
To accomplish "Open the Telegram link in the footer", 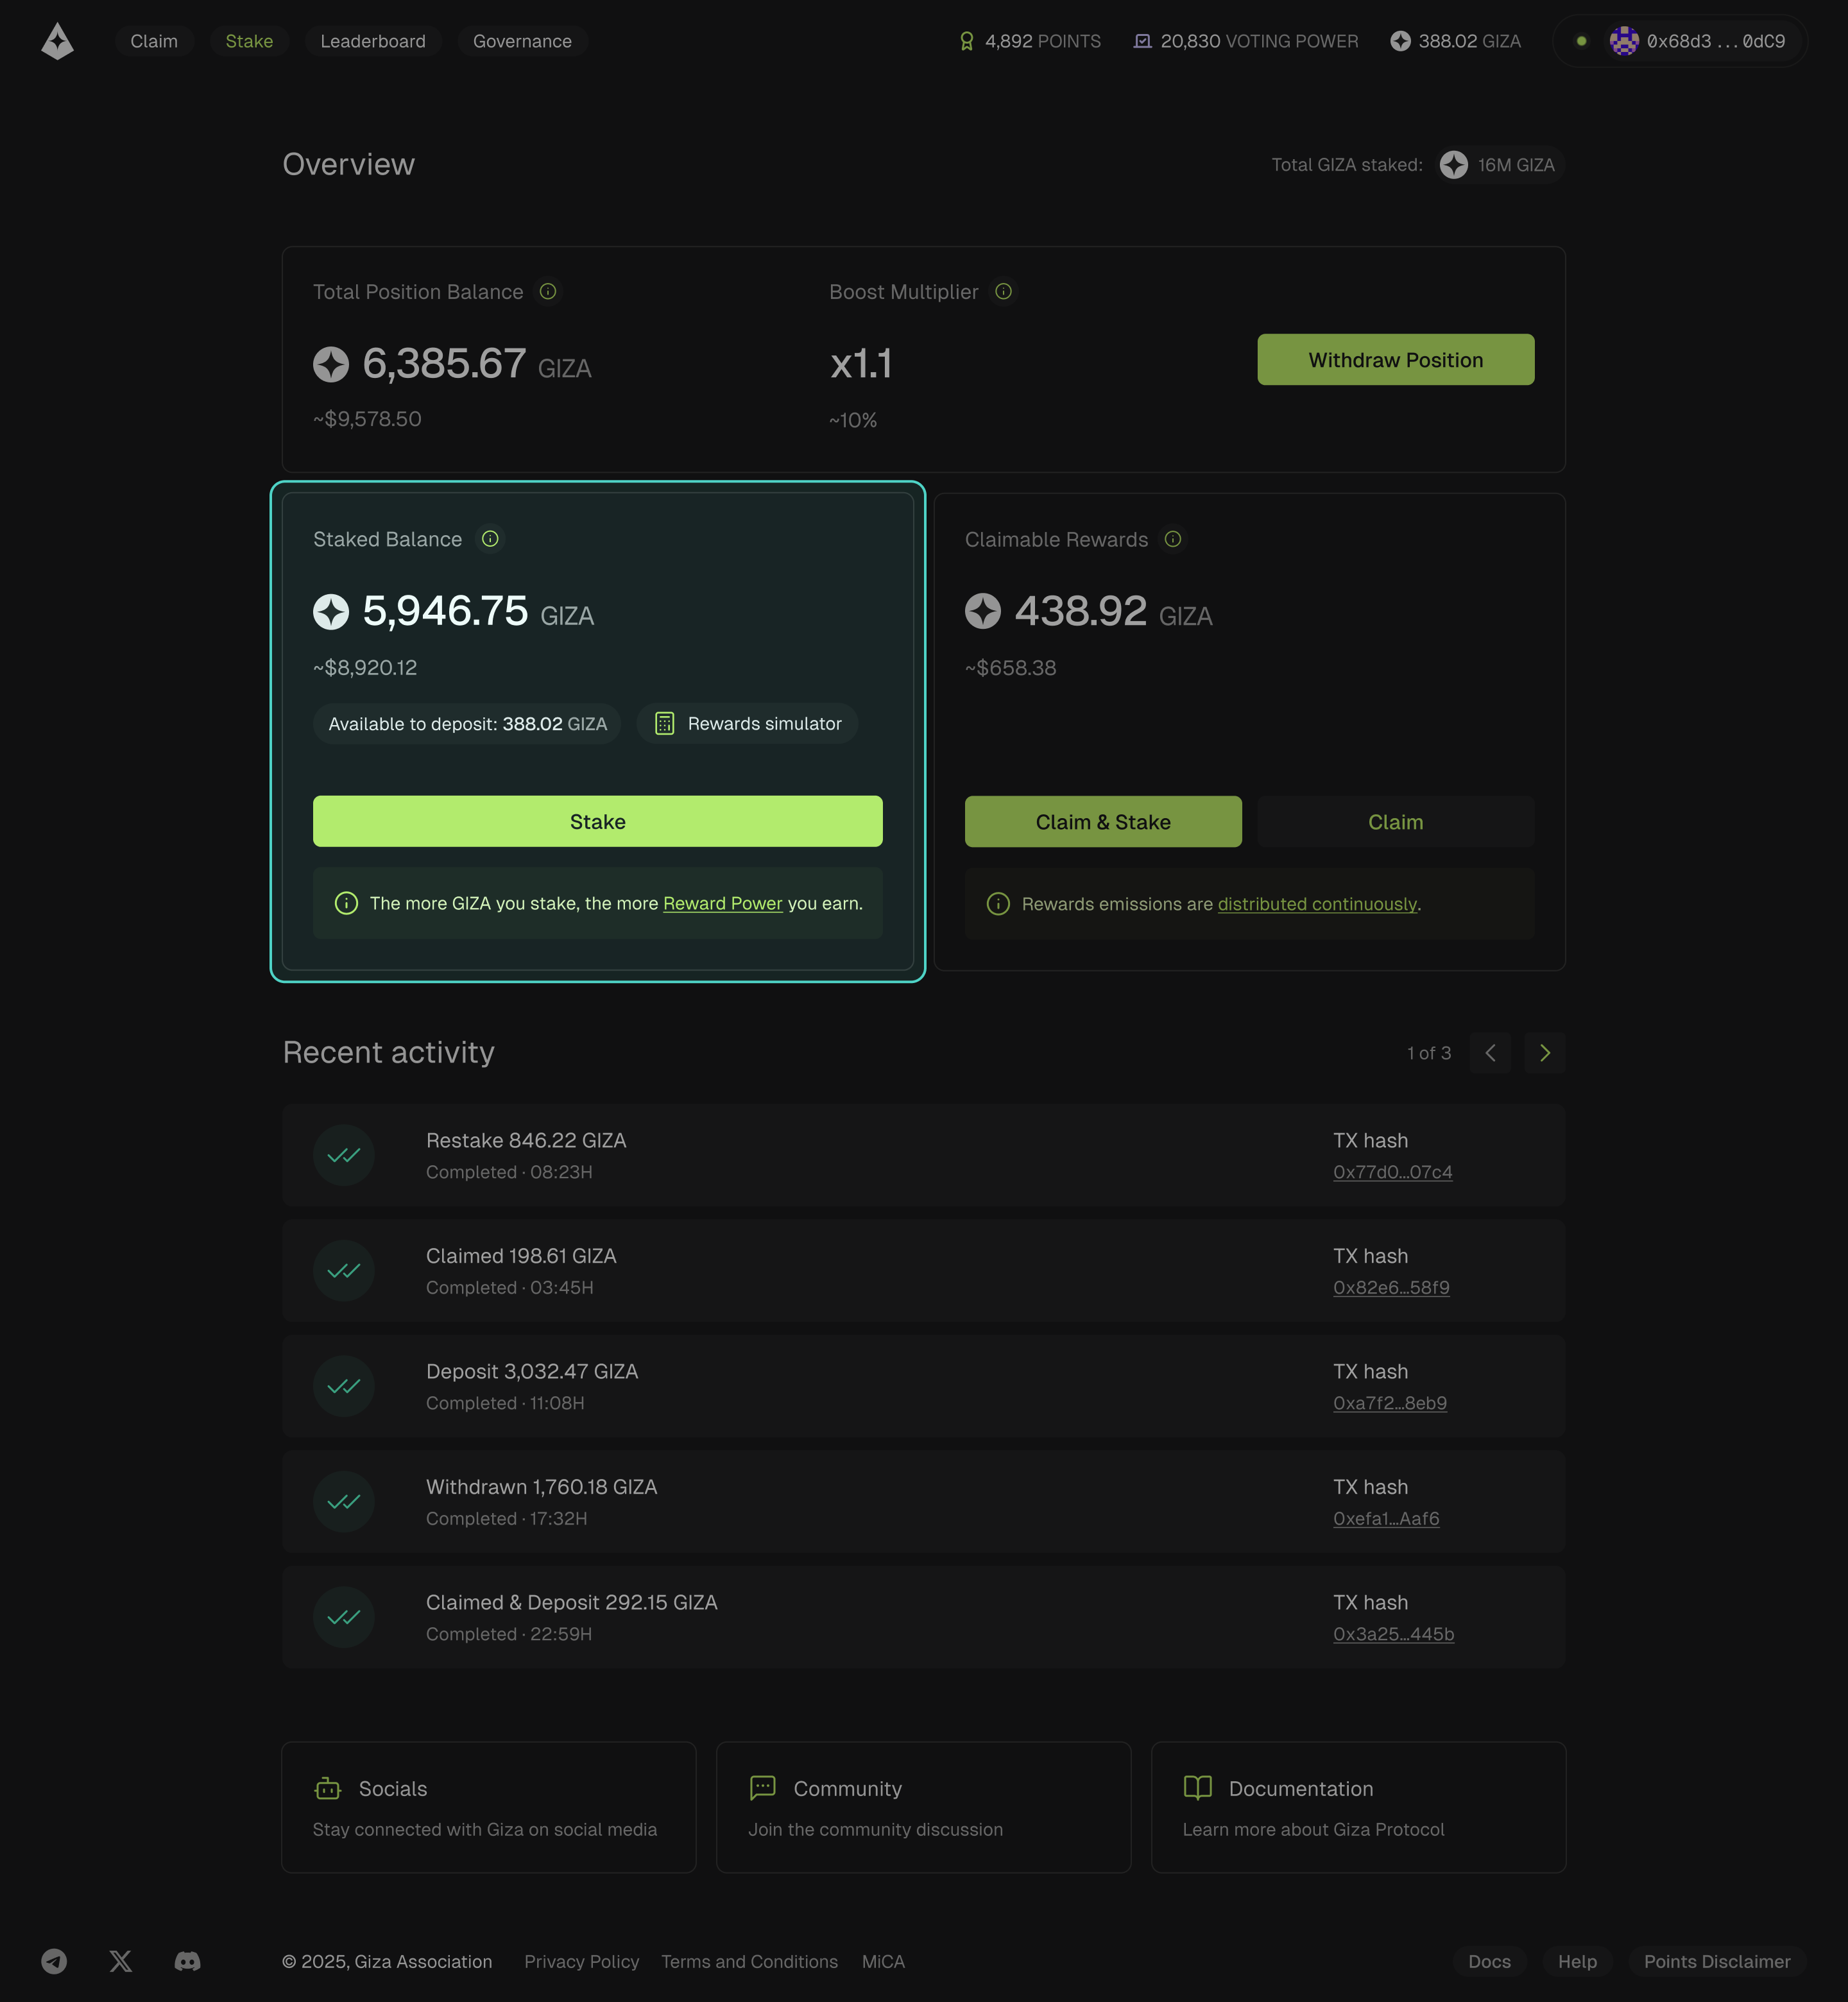I will click(54, 1961).
